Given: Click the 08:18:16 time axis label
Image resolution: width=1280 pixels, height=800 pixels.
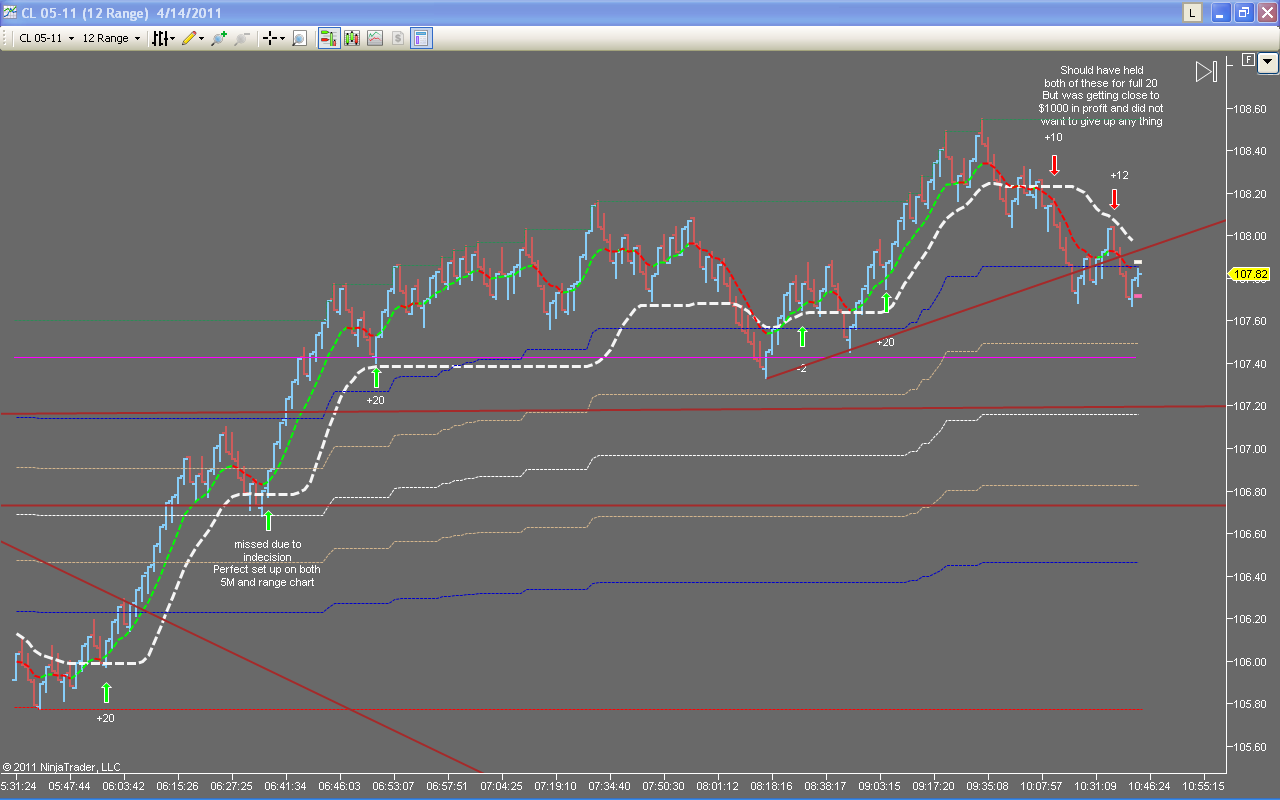Looking at the screenshot, I should 772,787.
